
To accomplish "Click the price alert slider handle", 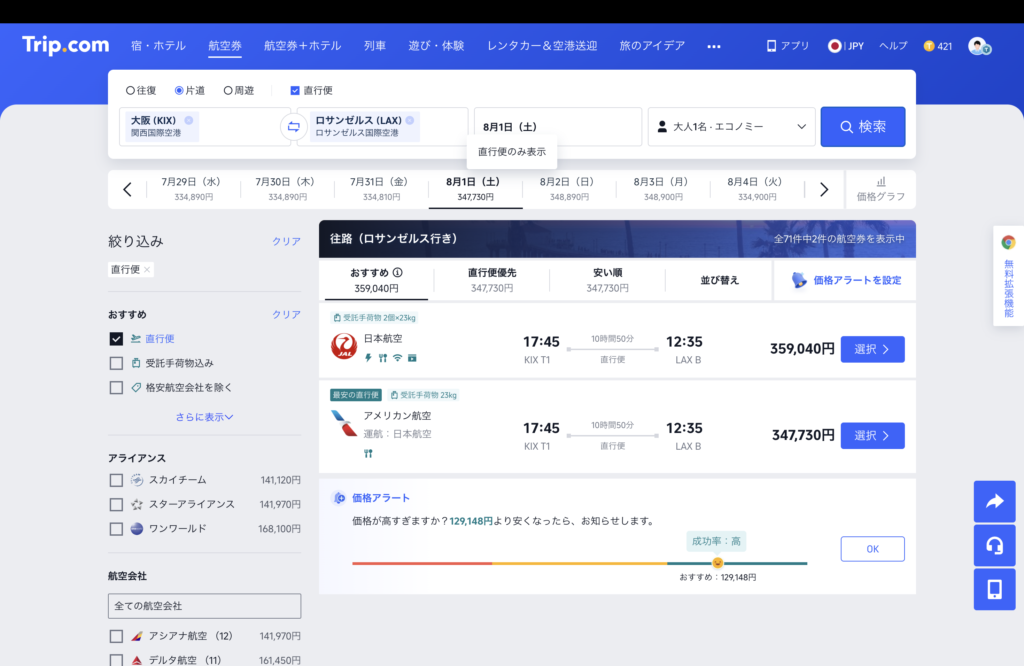I will coord(717,563).
